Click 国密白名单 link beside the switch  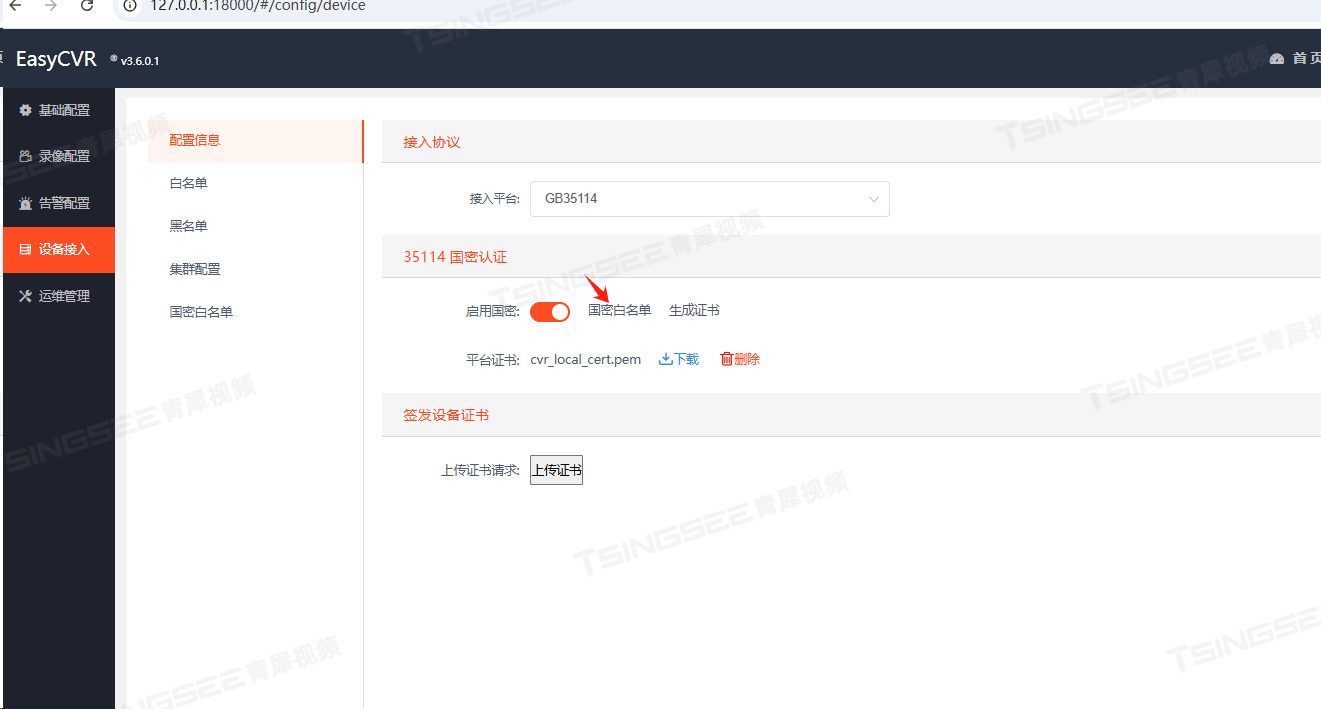[619, 311]
